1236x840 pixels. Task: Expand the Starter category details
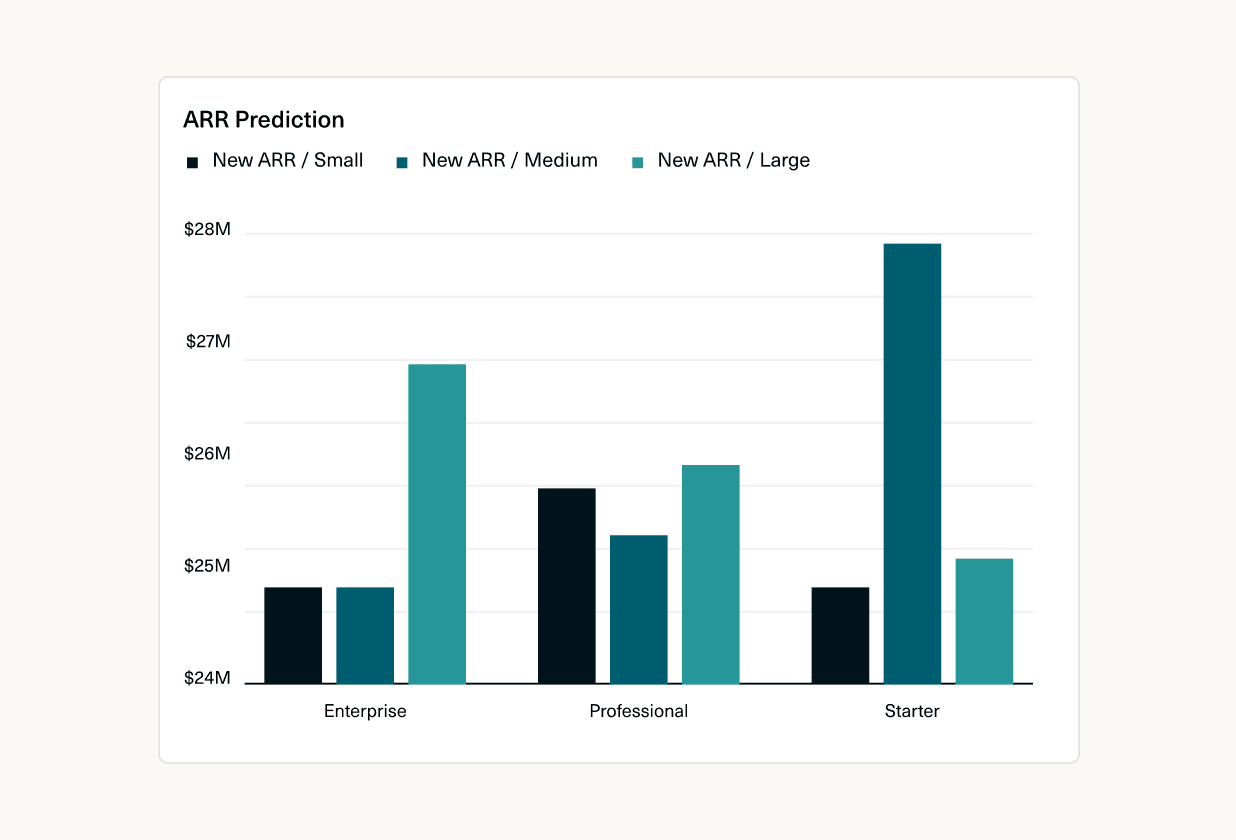tap(911, 711)
